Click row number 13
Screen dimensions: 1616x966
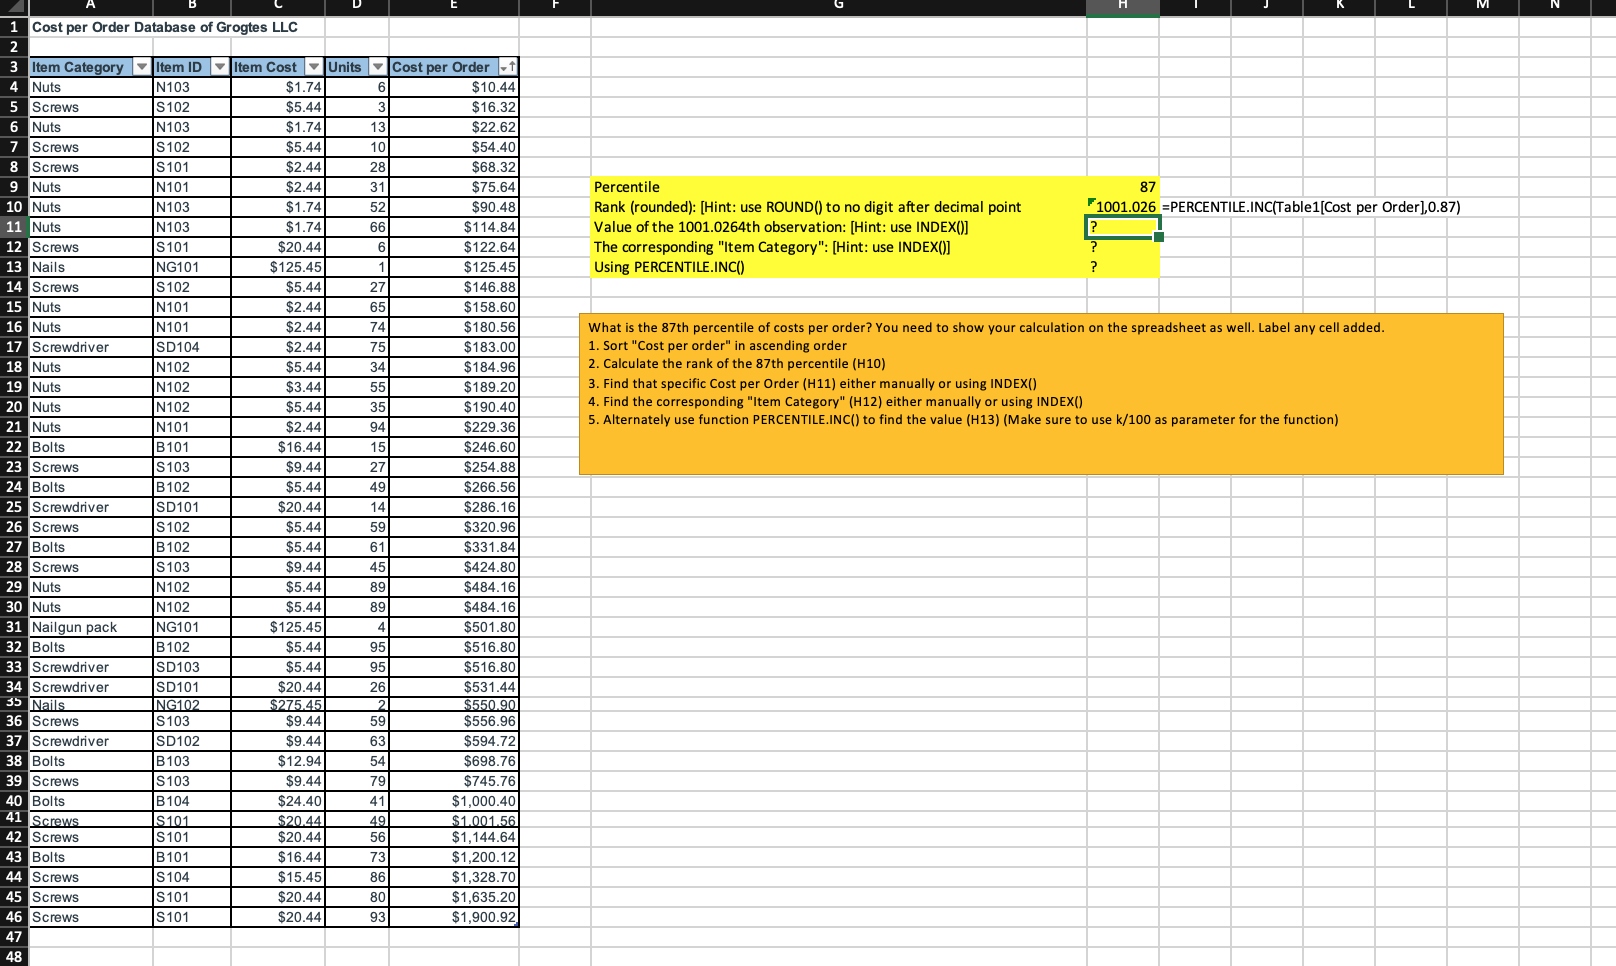click(x=14, y=267)
